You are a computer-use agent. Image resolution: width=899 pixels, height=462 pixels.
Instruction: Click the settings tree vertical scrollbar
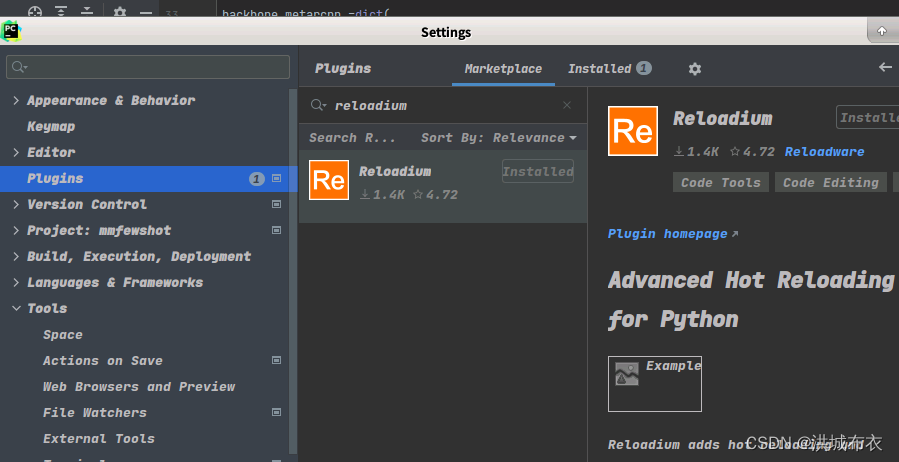click(292, 269)
